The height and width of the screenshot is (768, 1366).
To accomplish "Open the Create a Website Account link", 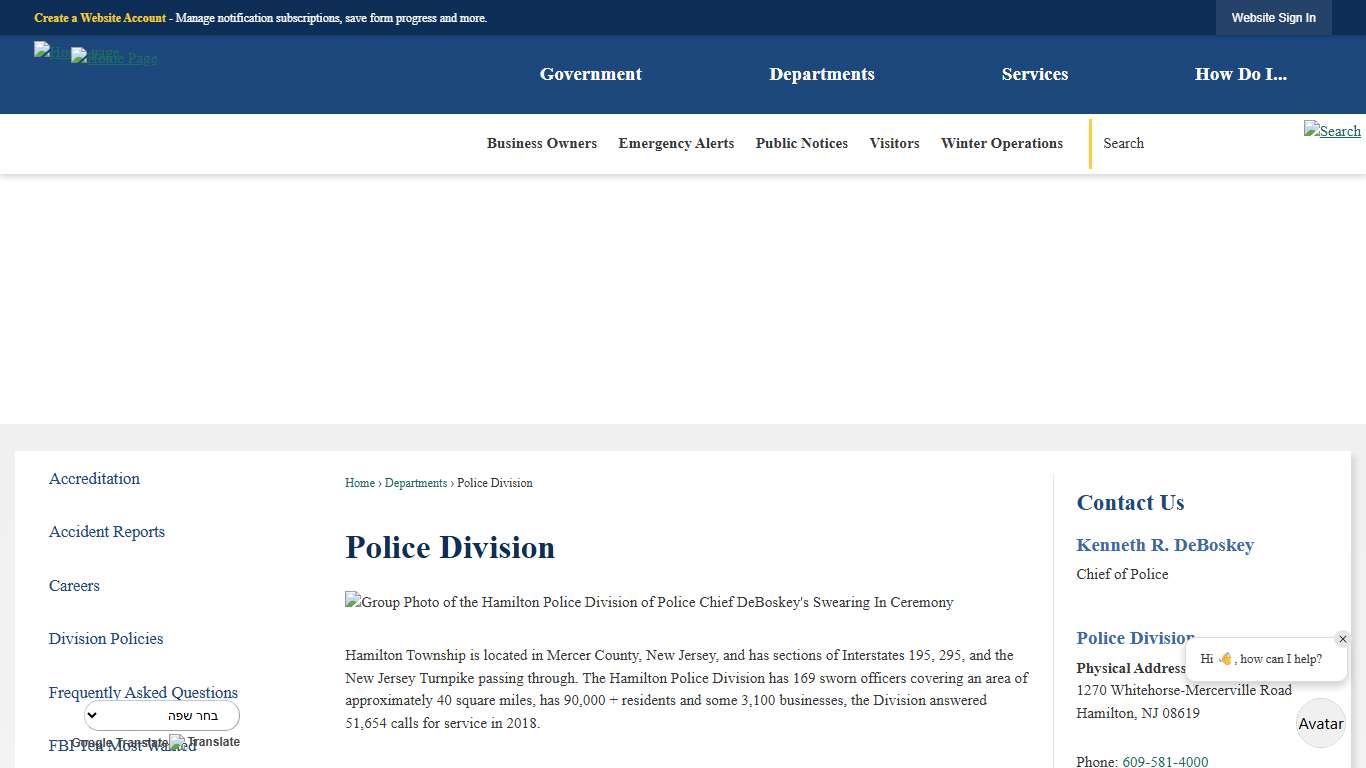I will 99,18.
